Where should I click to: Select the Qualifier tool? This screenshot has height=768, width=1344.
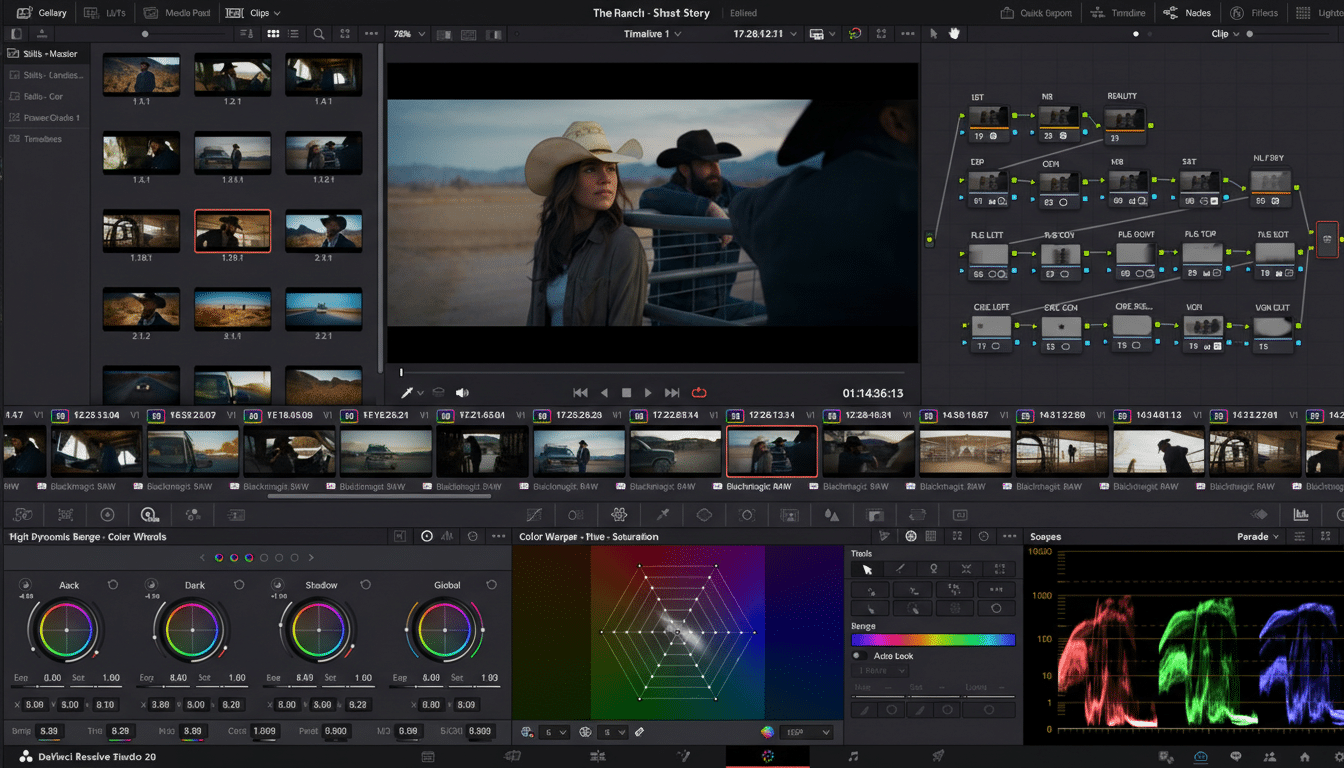[663, 514]
